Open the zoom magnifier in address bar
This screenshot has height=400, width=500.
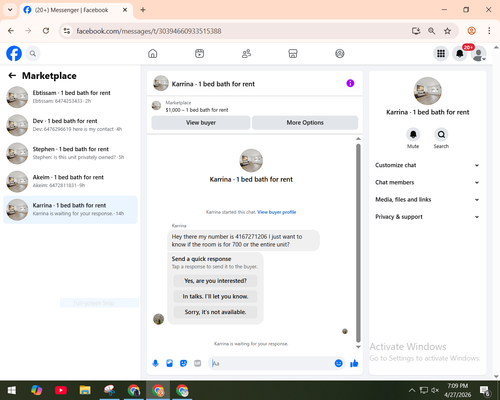point(431,31)
